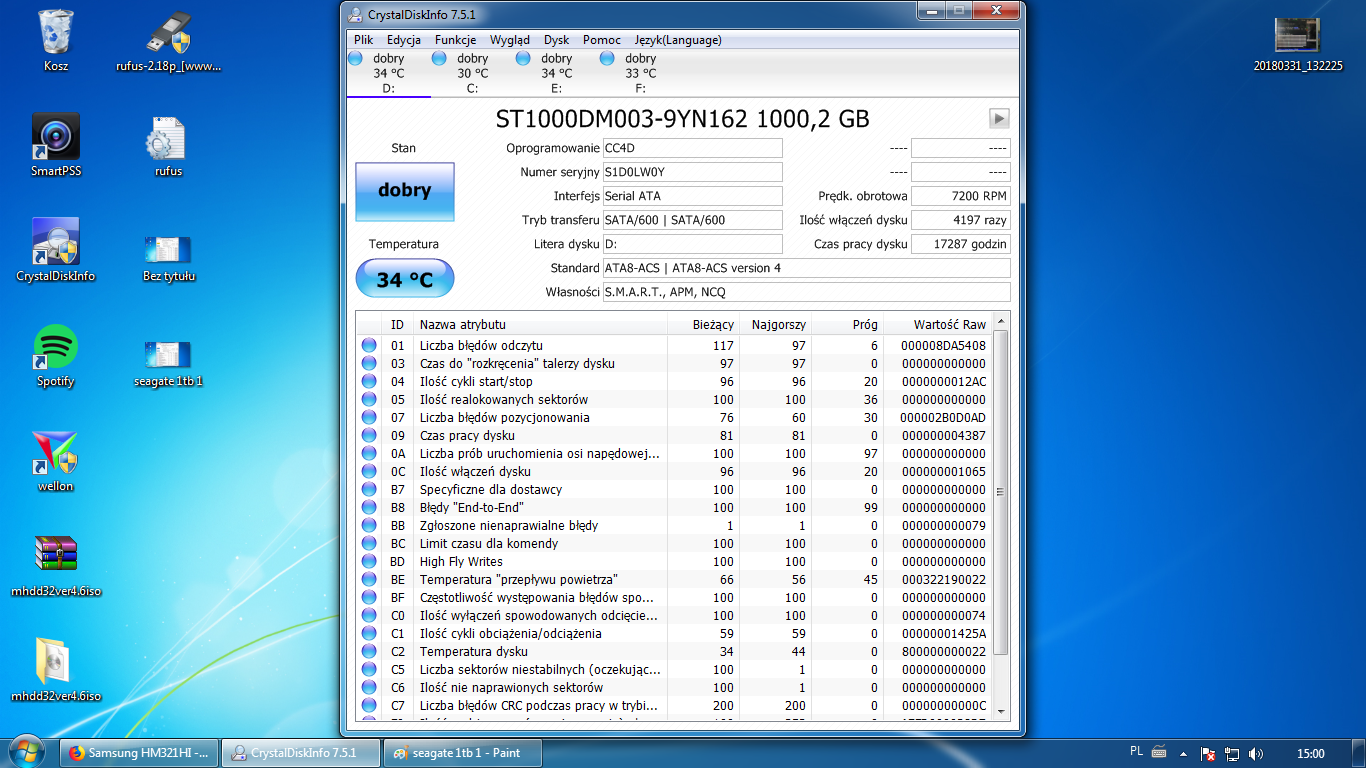Screen dimensions: 1366x768
Task: Click the Własności S.M.A.R.T., APM, NCQ field
Action: pos(807,292)
